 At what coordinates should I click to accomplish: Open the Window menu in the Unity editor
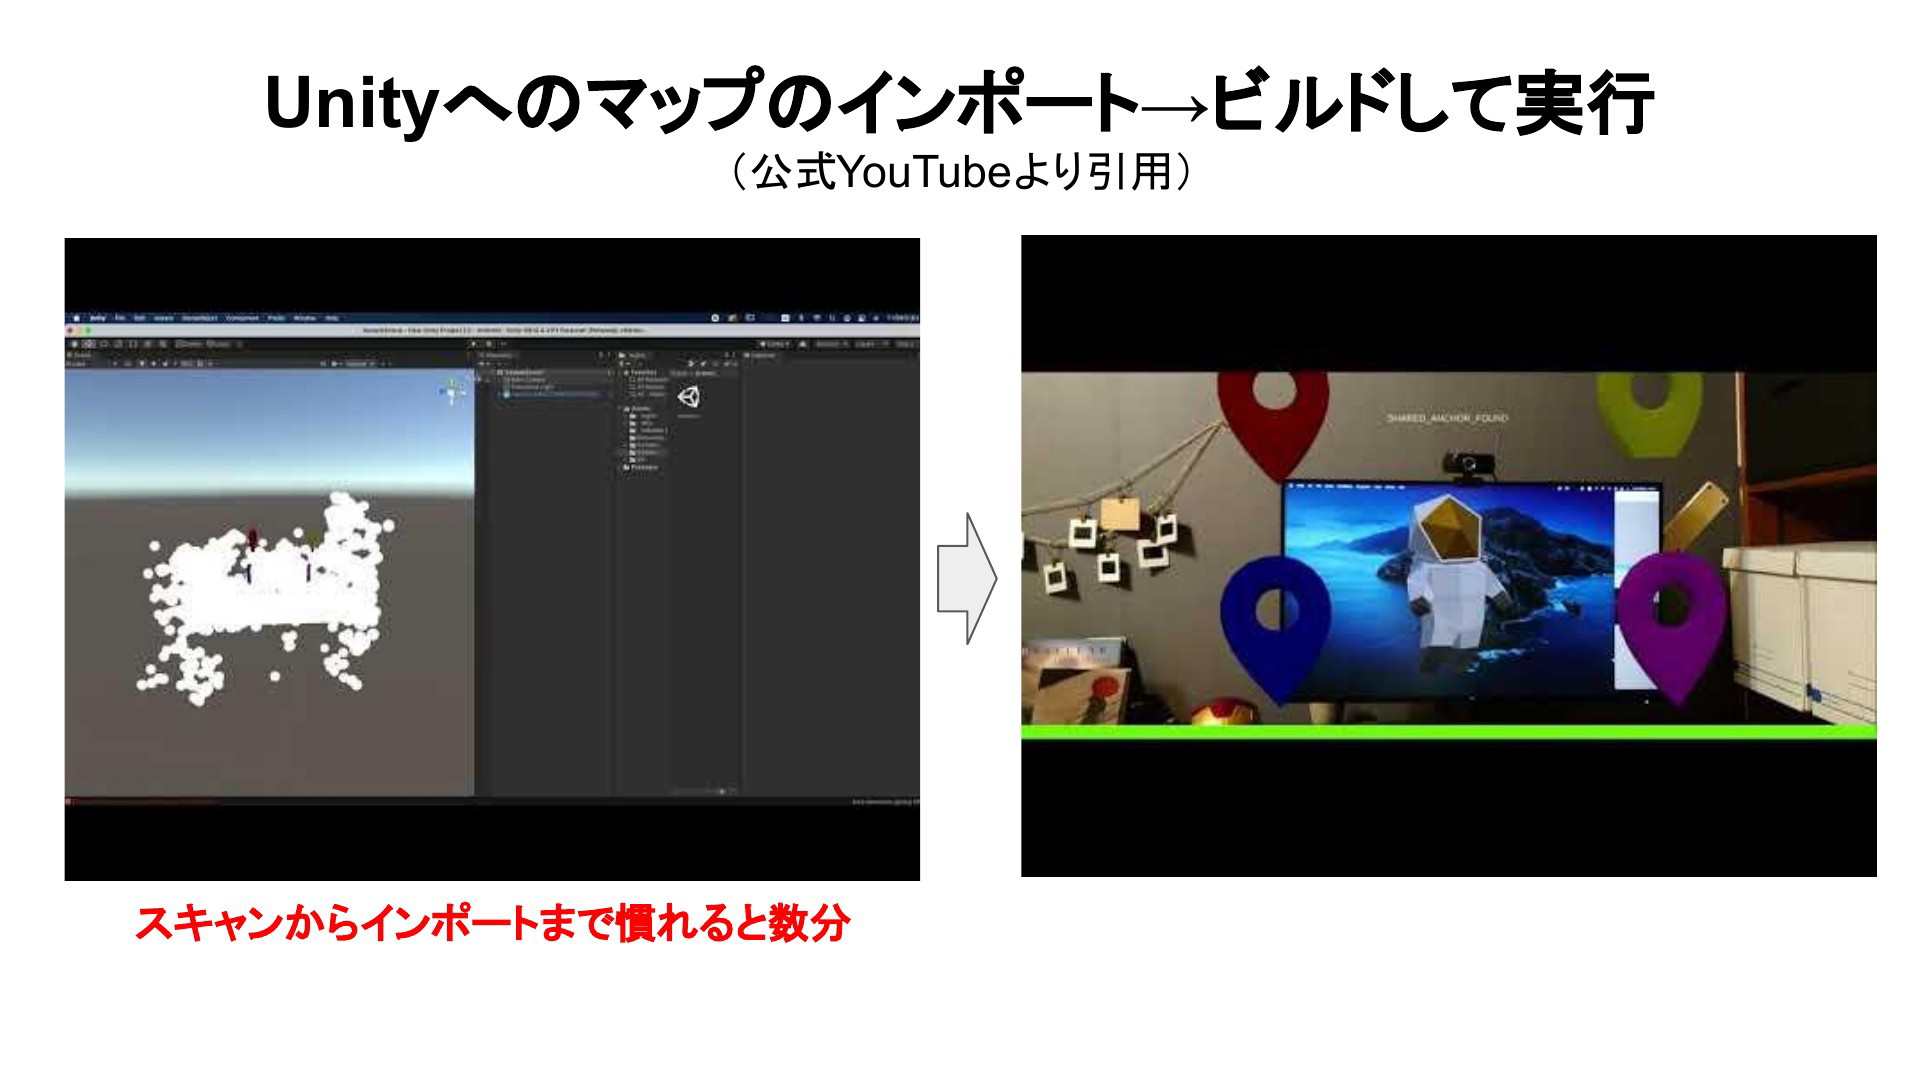coord(305,318)
